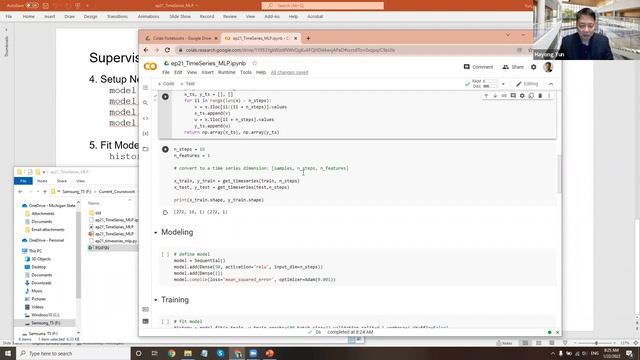Open the Colab files folder sidebar icon
The image size is (640, 360).
tap(145, 149)
